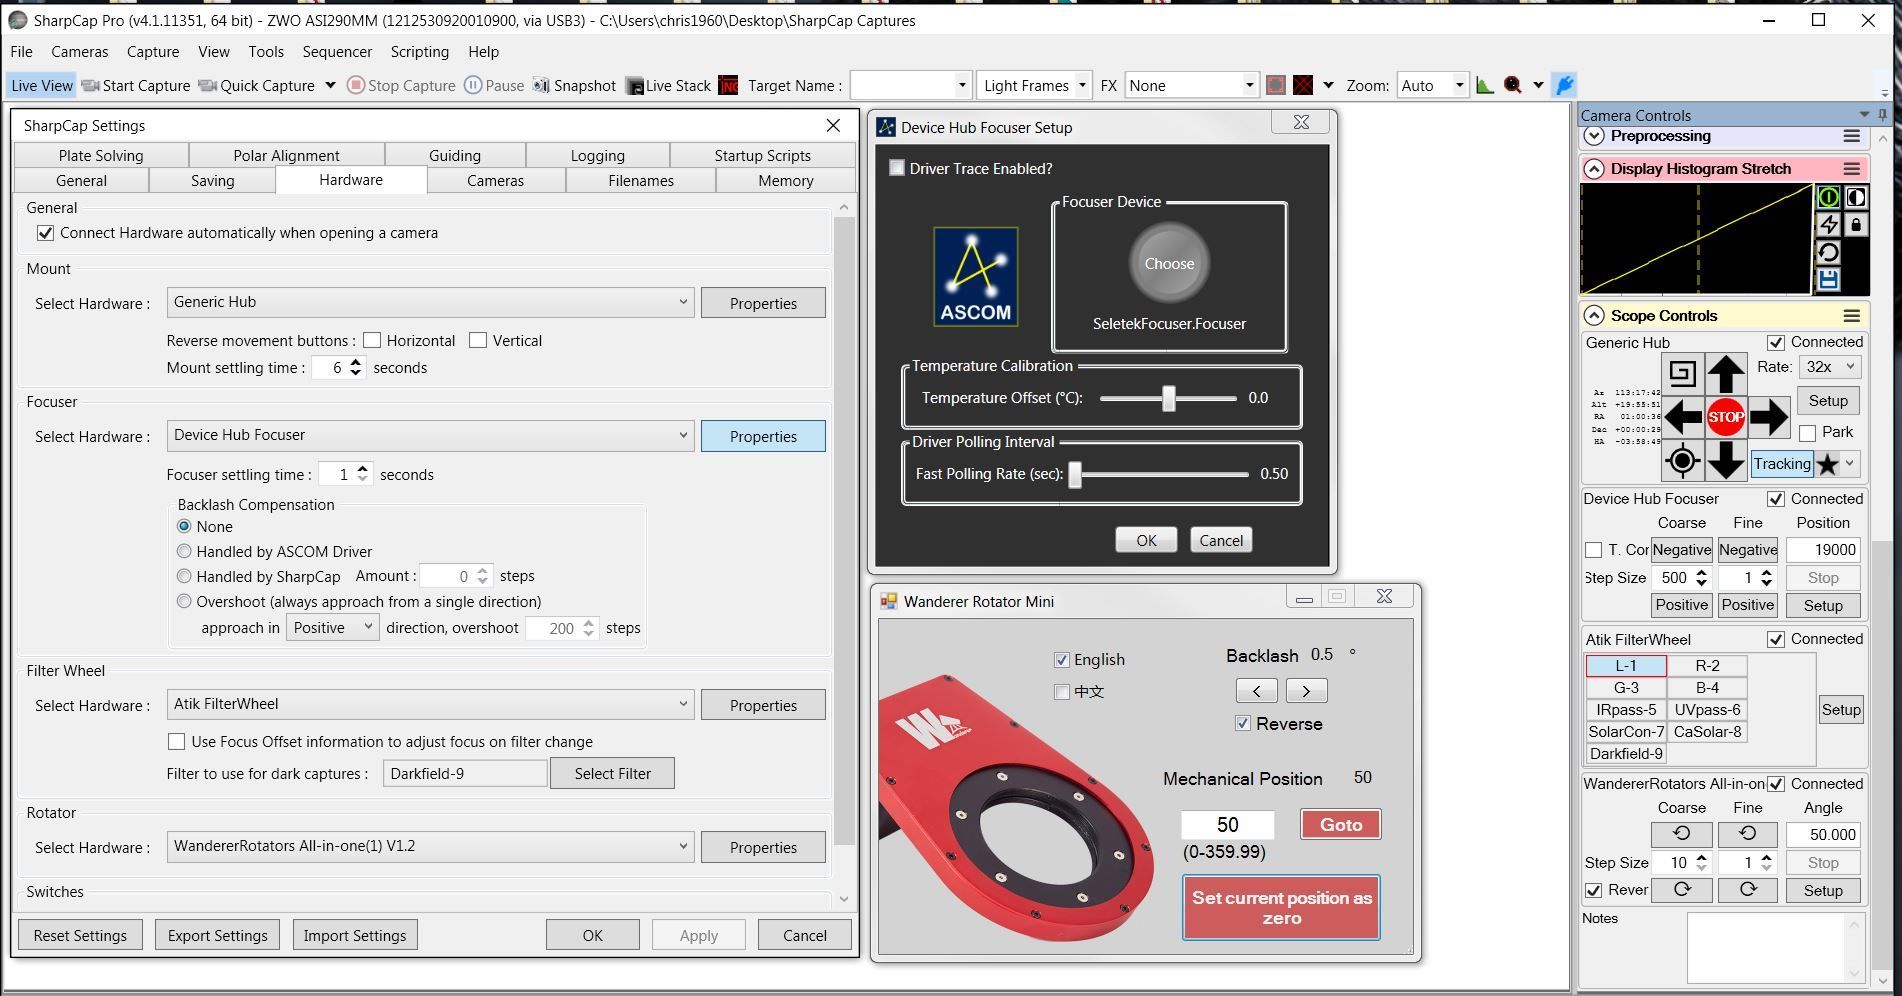Viewport: 1902px width, 996px height.
Task: Move the mount left with the left arrow
Action: pyautogui.click(x=1683, y=417)
